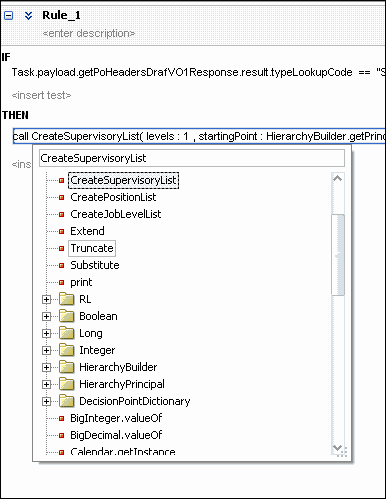Click the function list scroll-up arrow
Viewport: 386px width, 499px height.
click(x=338, y=179)
